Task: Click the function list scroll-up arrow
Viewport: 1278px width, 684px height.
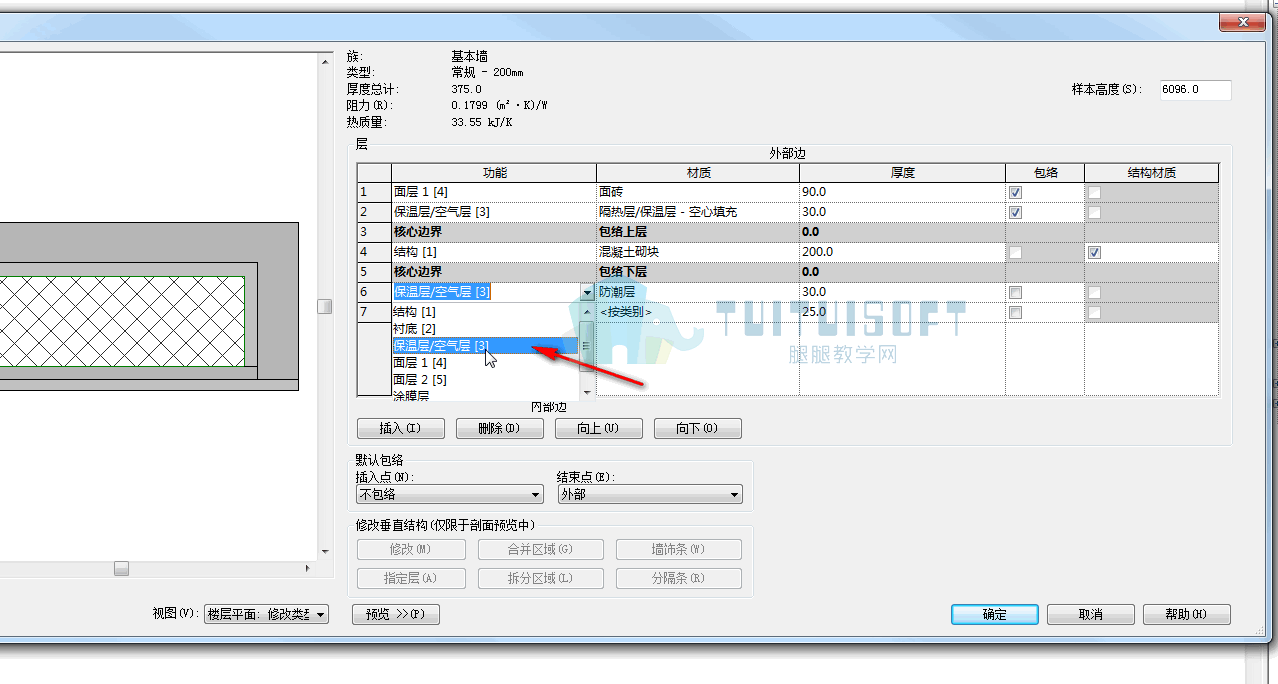Action: pyautogui.click(x=587, y=312)
